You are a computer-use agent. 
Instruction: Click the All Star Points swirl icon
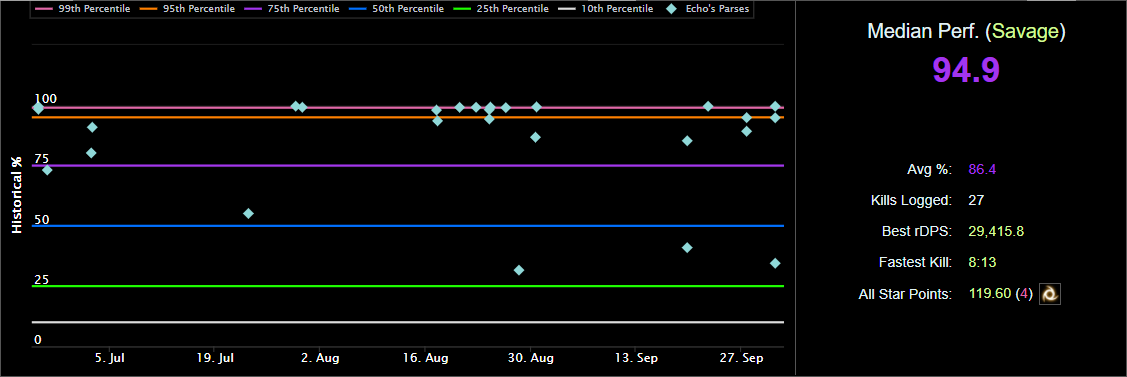[x=1050, y=294]
